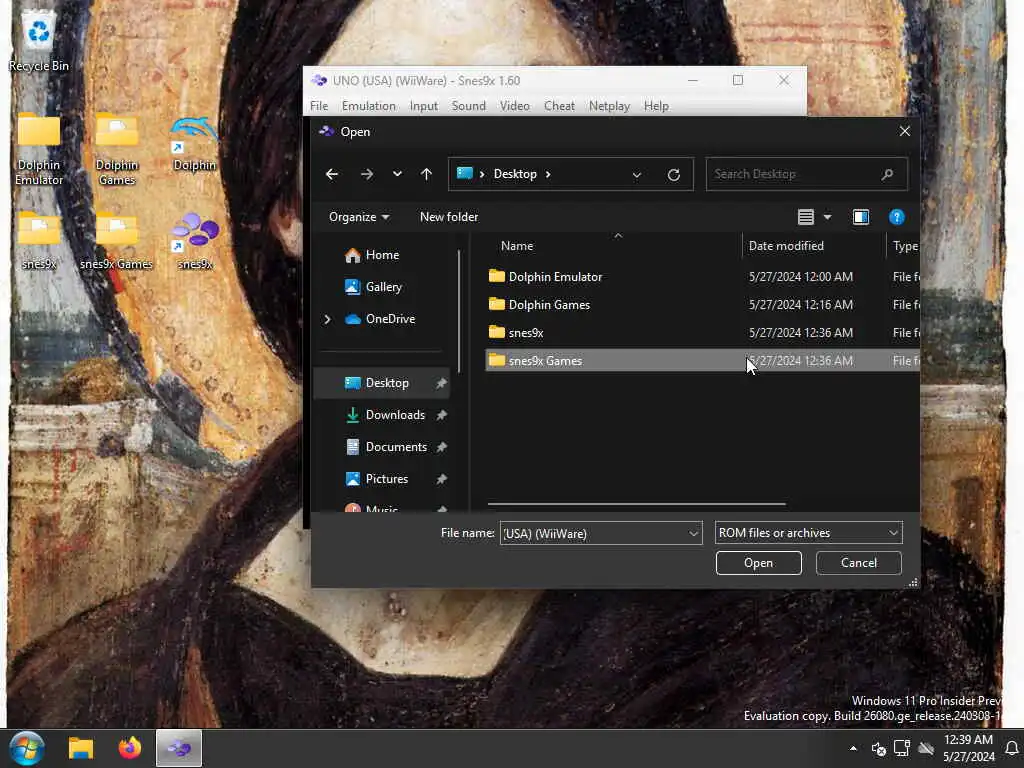The width and height of the screenshot is (1024, 768).
Task: Click the File name text field
Action: point(593,534)
